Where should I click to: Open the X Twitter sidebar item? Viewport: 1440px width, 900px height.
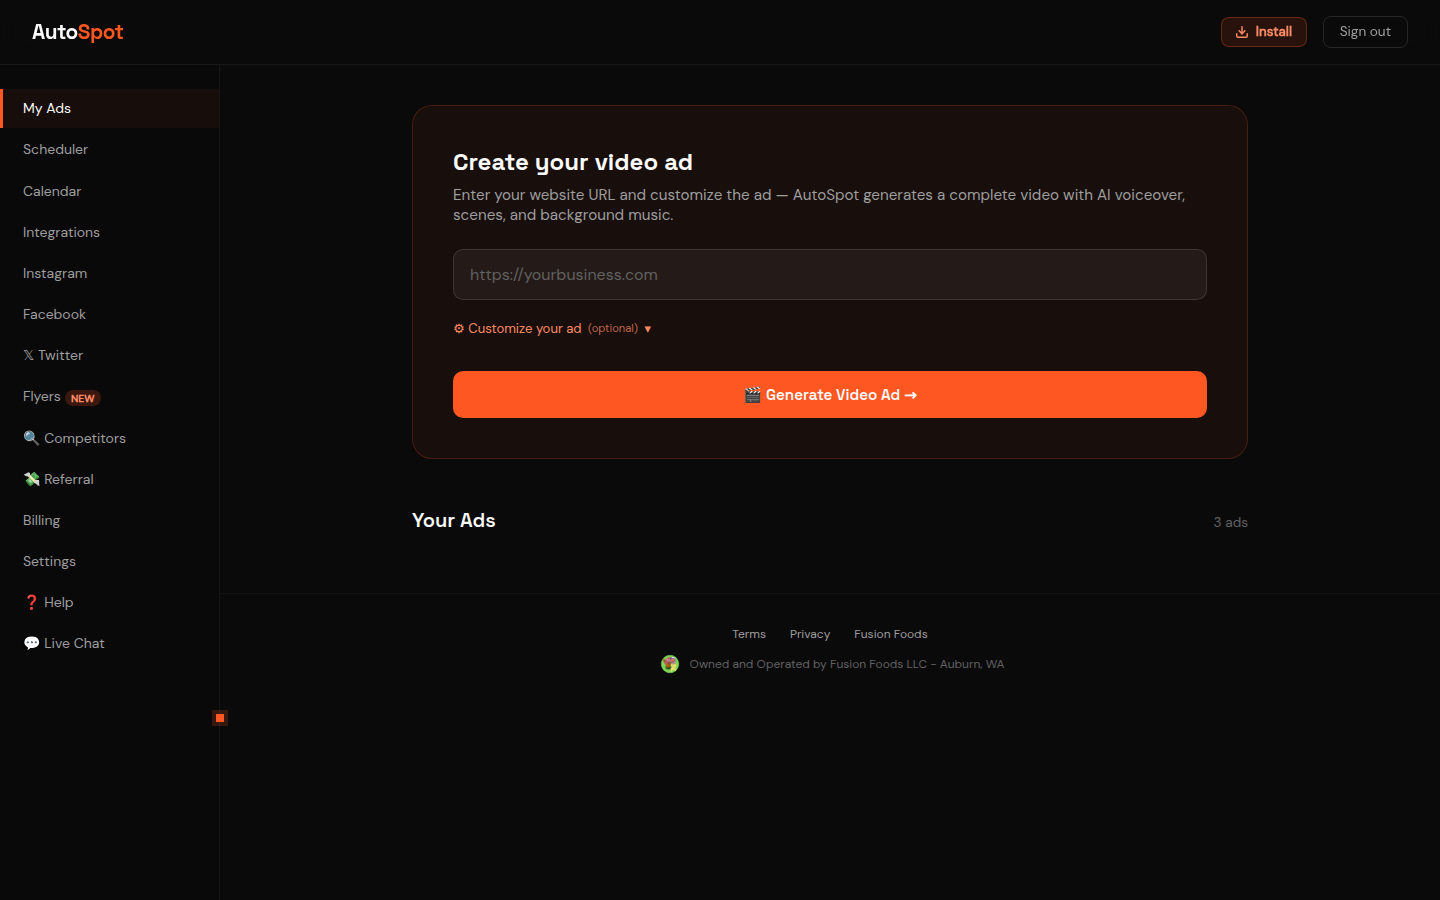(x=110, y=355)
